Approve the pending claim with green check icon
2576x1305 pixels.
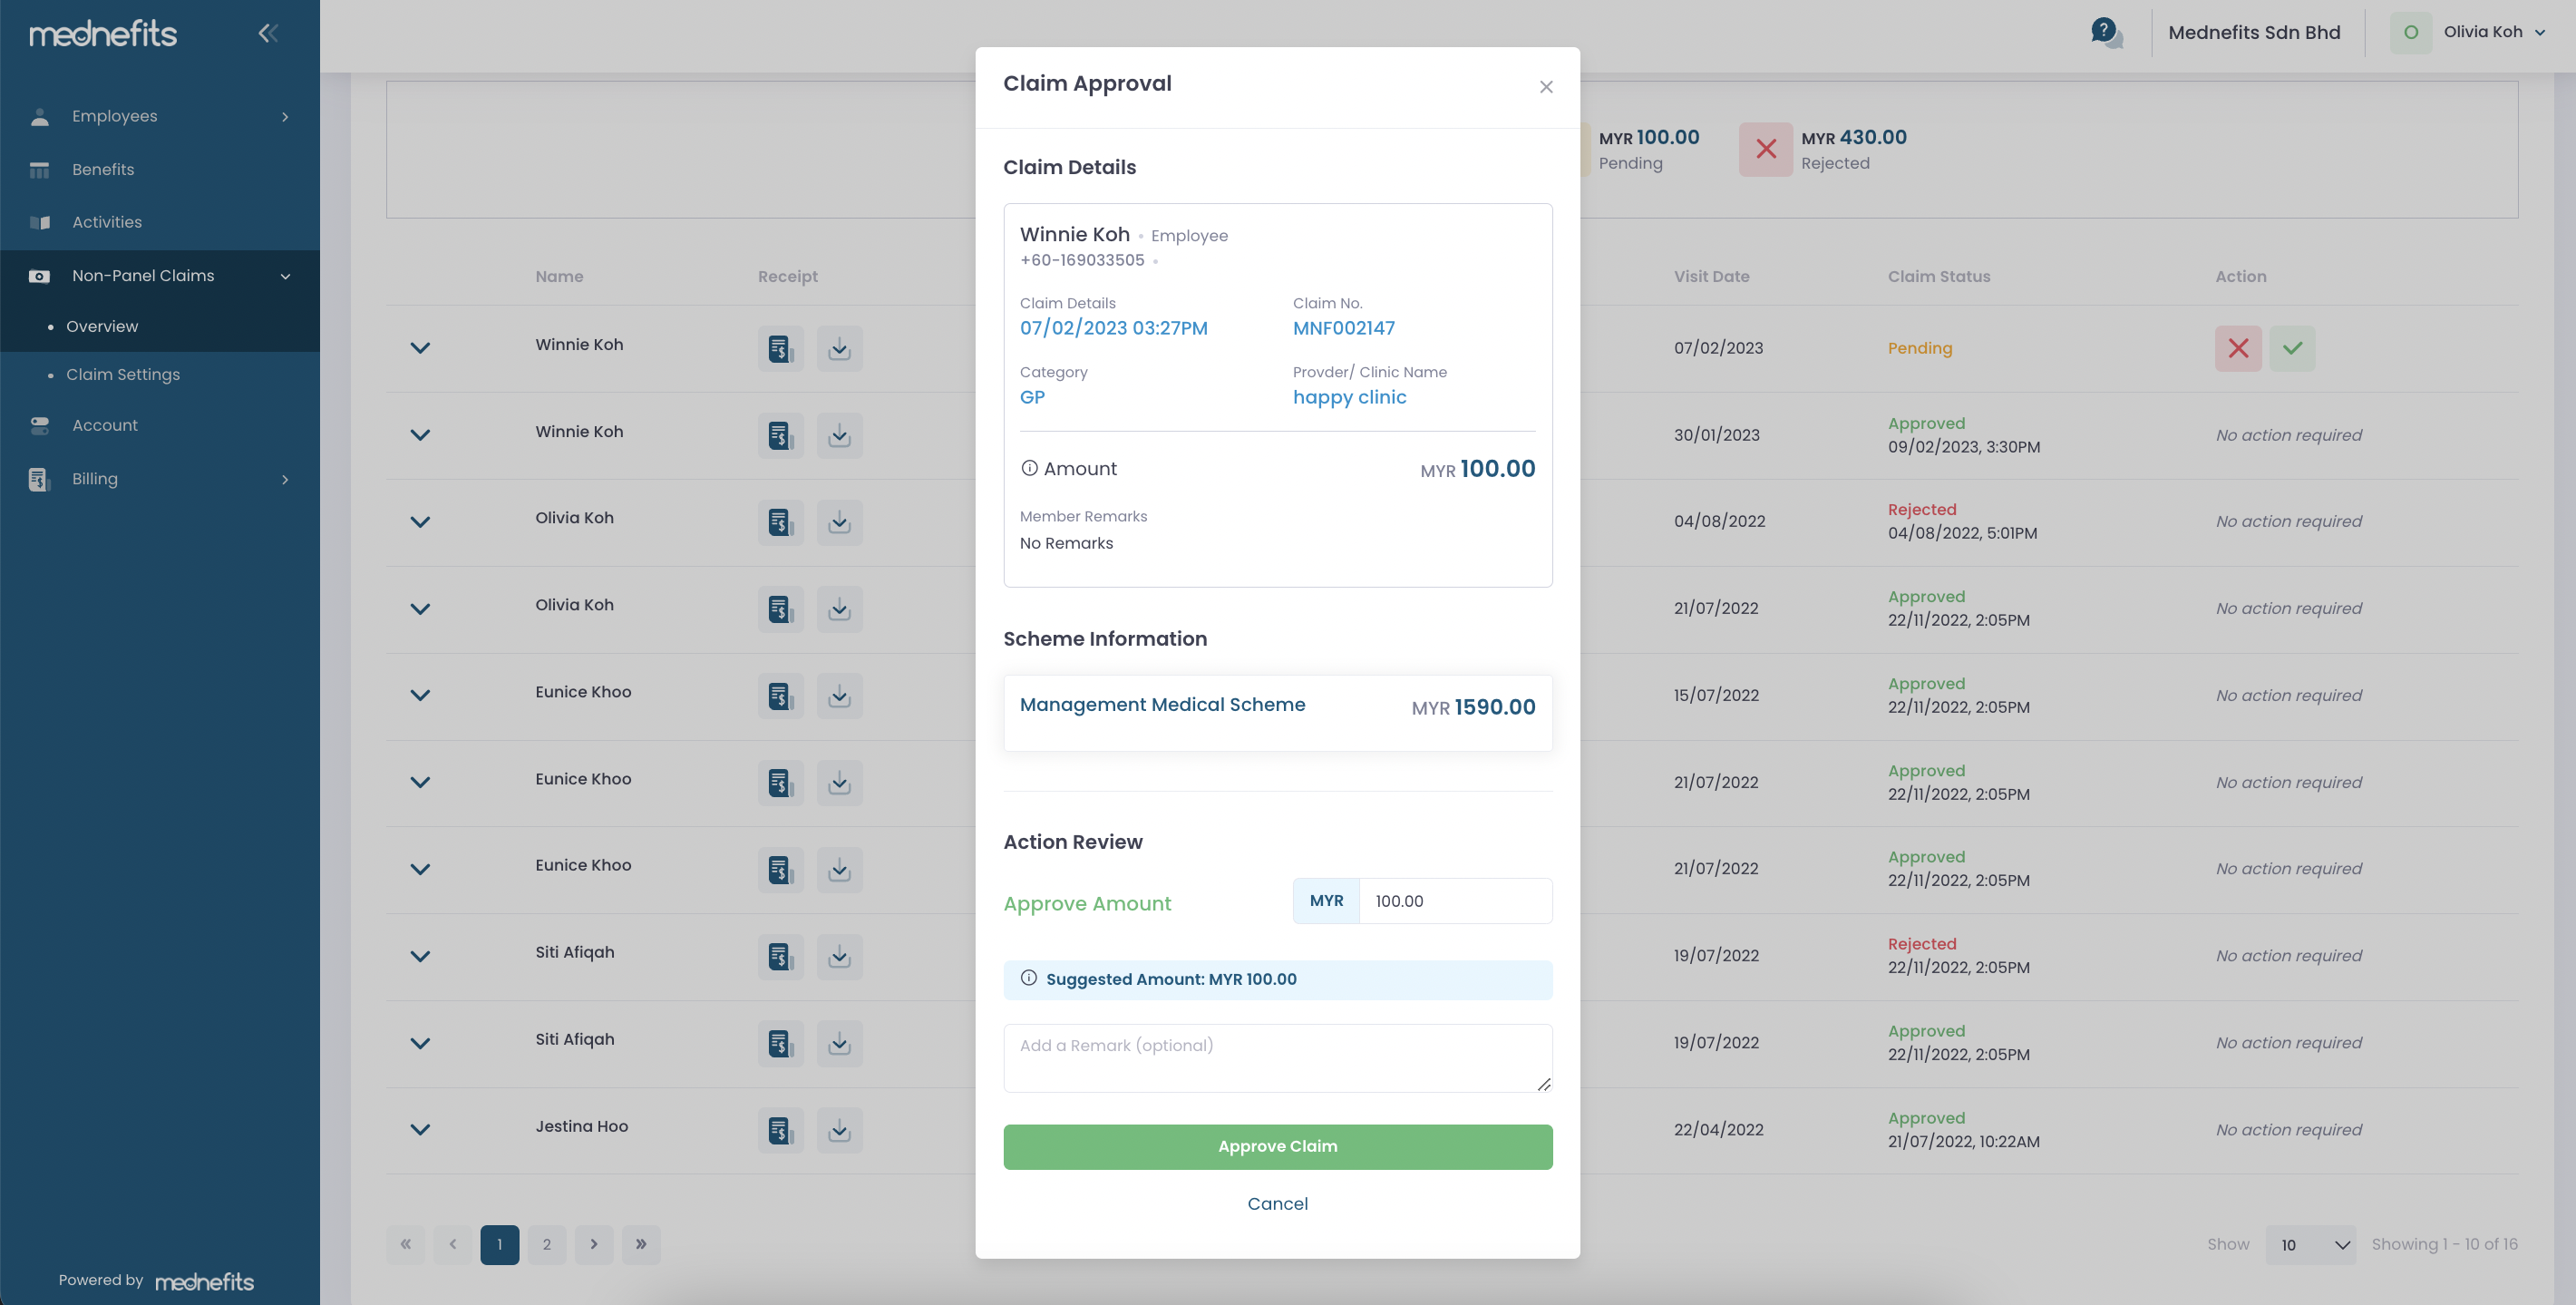2293,348
